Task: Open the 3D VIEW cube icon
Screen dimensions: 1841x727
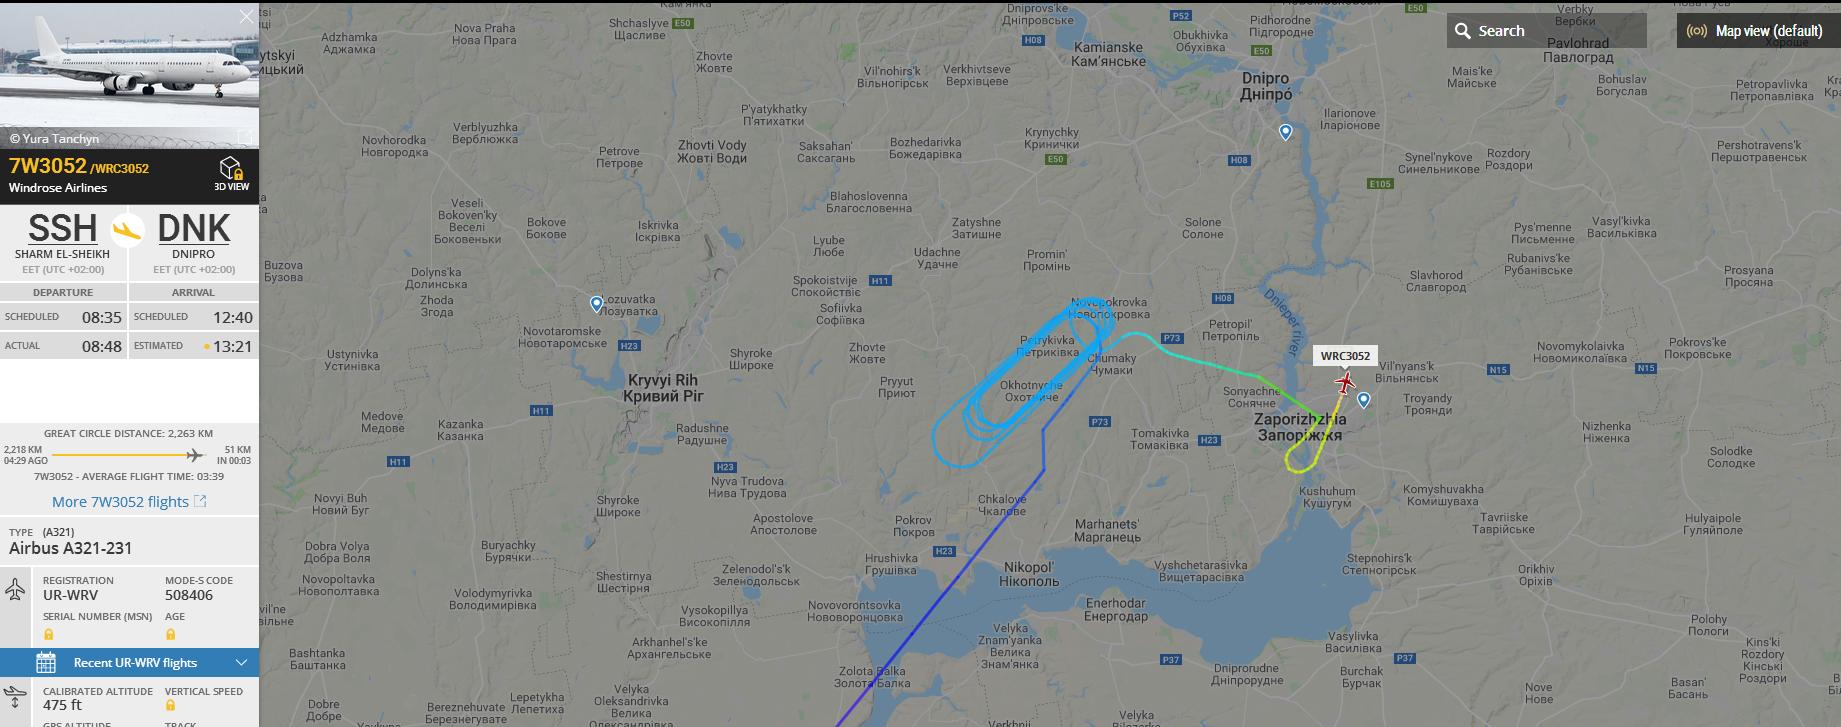Action: click(x=231, y=168)
